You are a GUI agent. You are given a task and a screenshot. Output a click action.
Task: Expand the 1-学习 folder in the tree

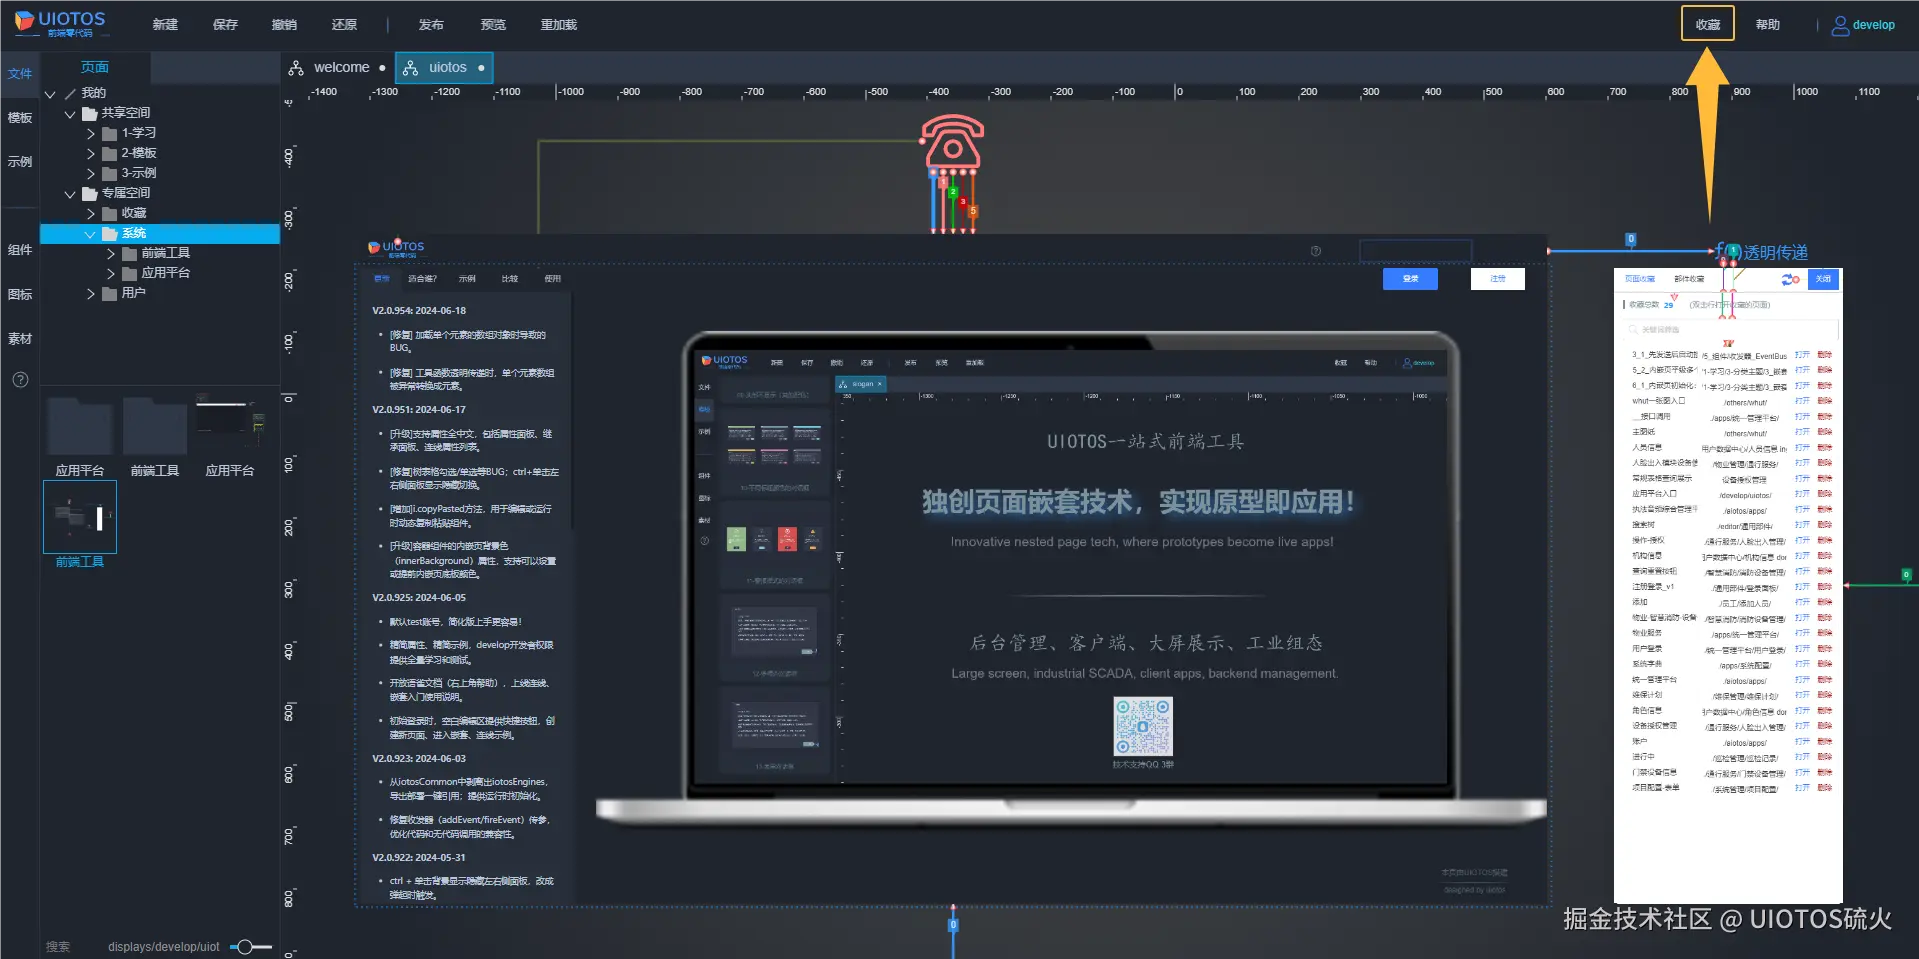point(91,133)
